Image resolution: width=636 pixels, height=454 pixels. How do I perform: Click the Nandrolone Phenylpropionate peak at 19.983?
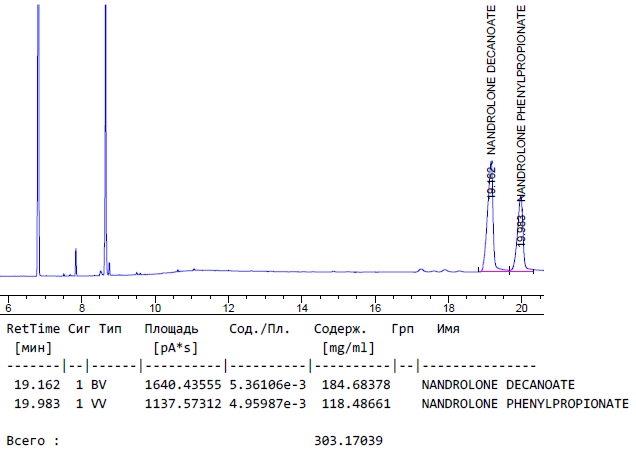(521, 240)
